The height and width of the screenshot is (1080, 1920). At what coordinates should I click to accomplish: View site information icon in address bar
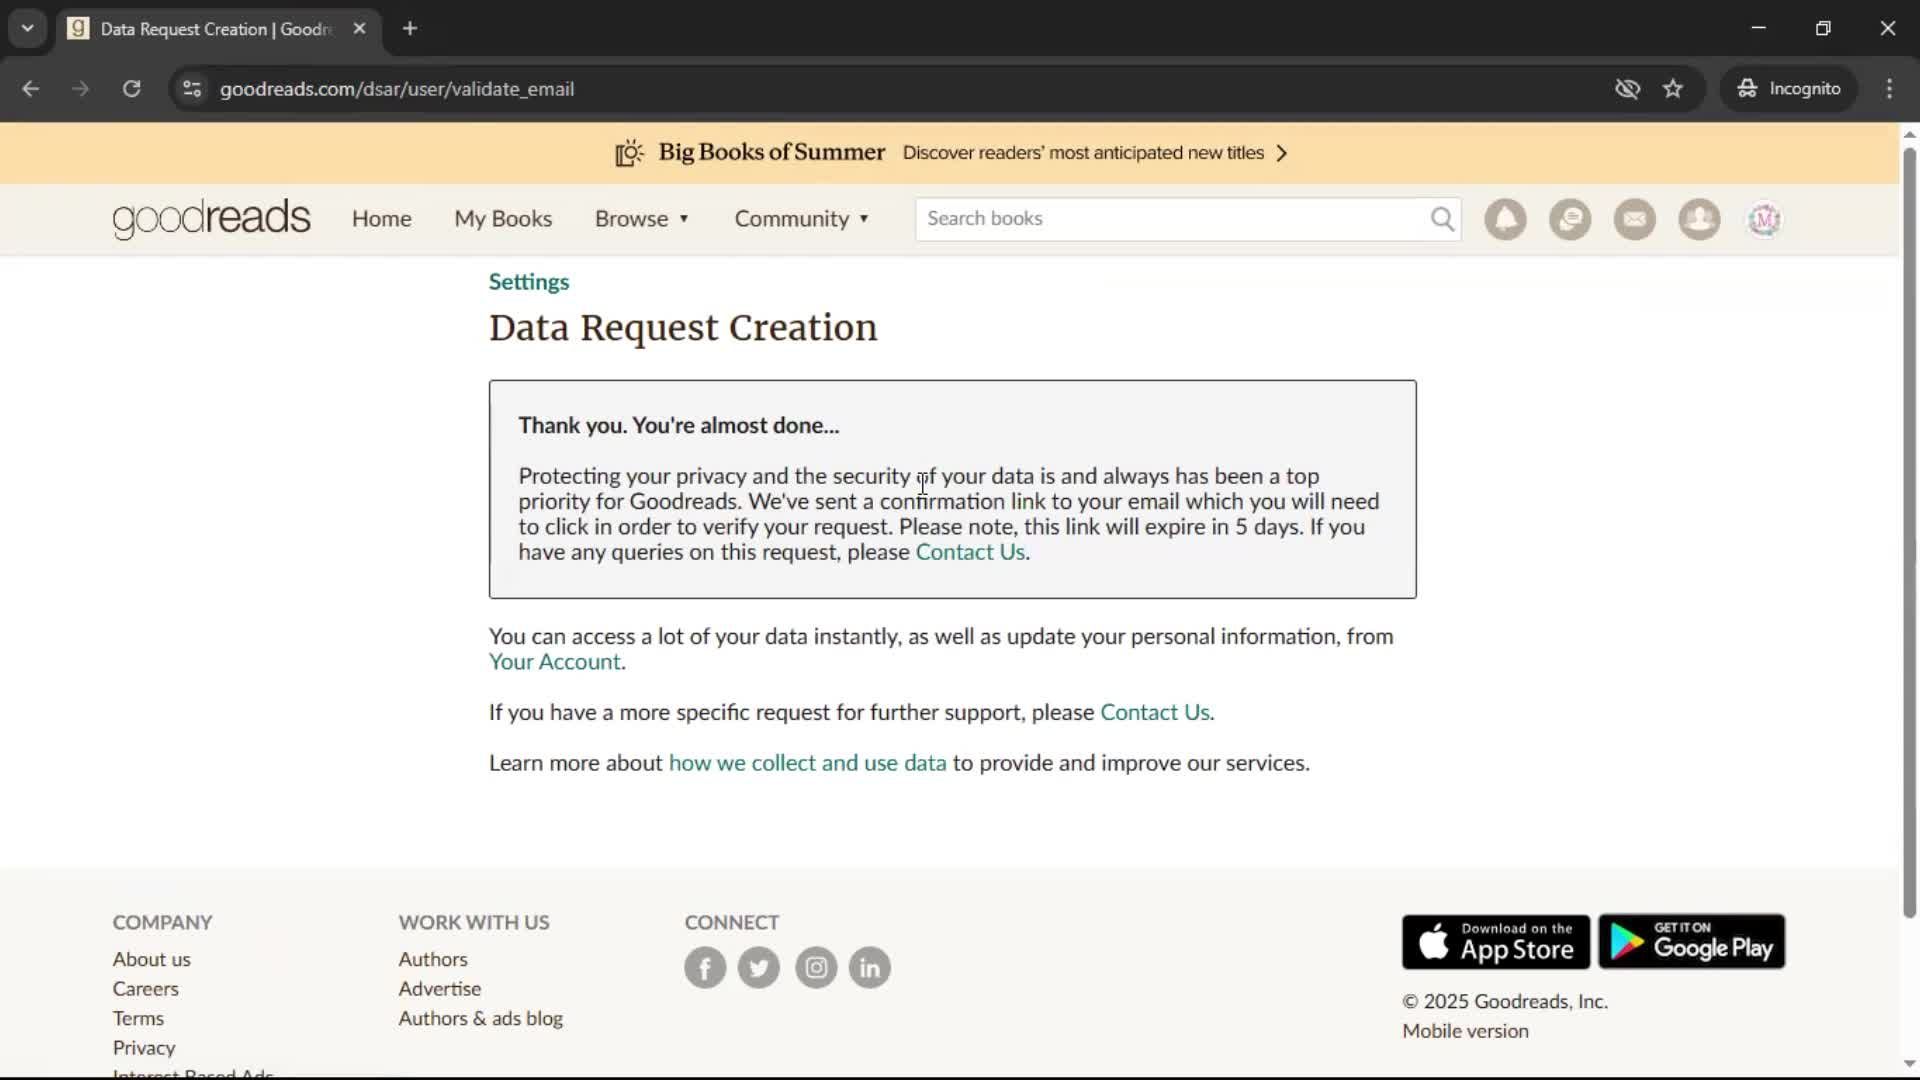(192, 89)
